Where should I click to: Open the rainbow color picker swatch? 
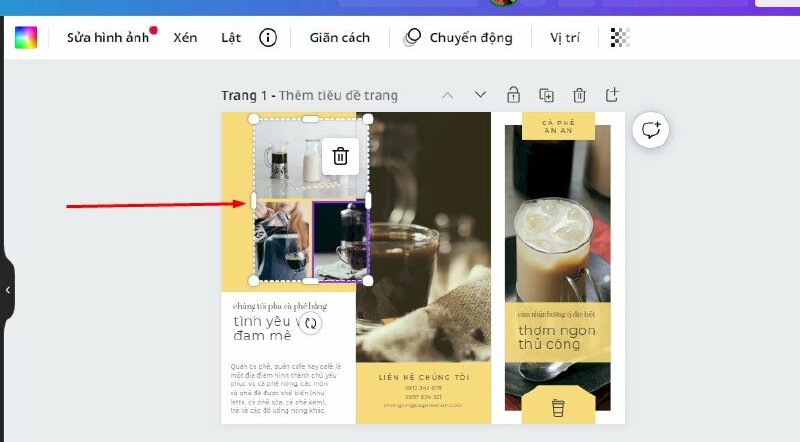(25, 38)
